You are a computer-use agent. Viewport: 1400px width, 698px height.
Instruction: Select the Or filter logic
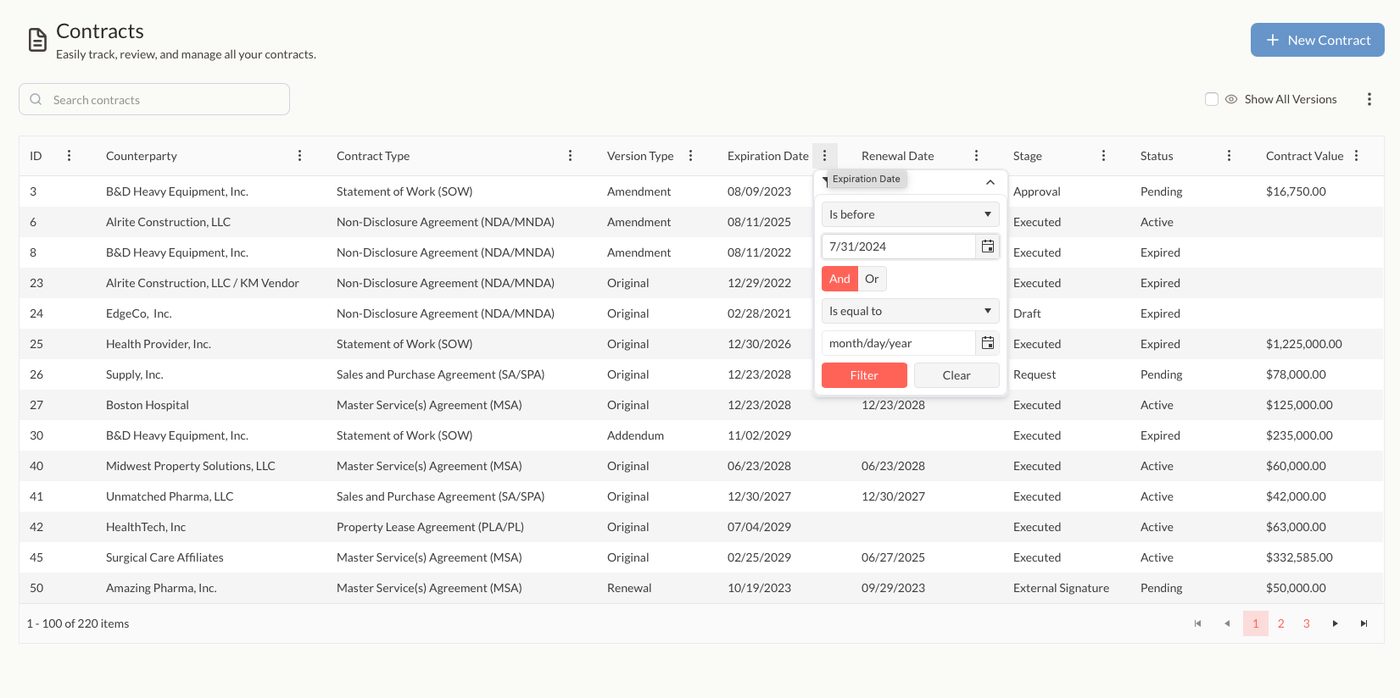pyautogui.click(x=872, y=279)
